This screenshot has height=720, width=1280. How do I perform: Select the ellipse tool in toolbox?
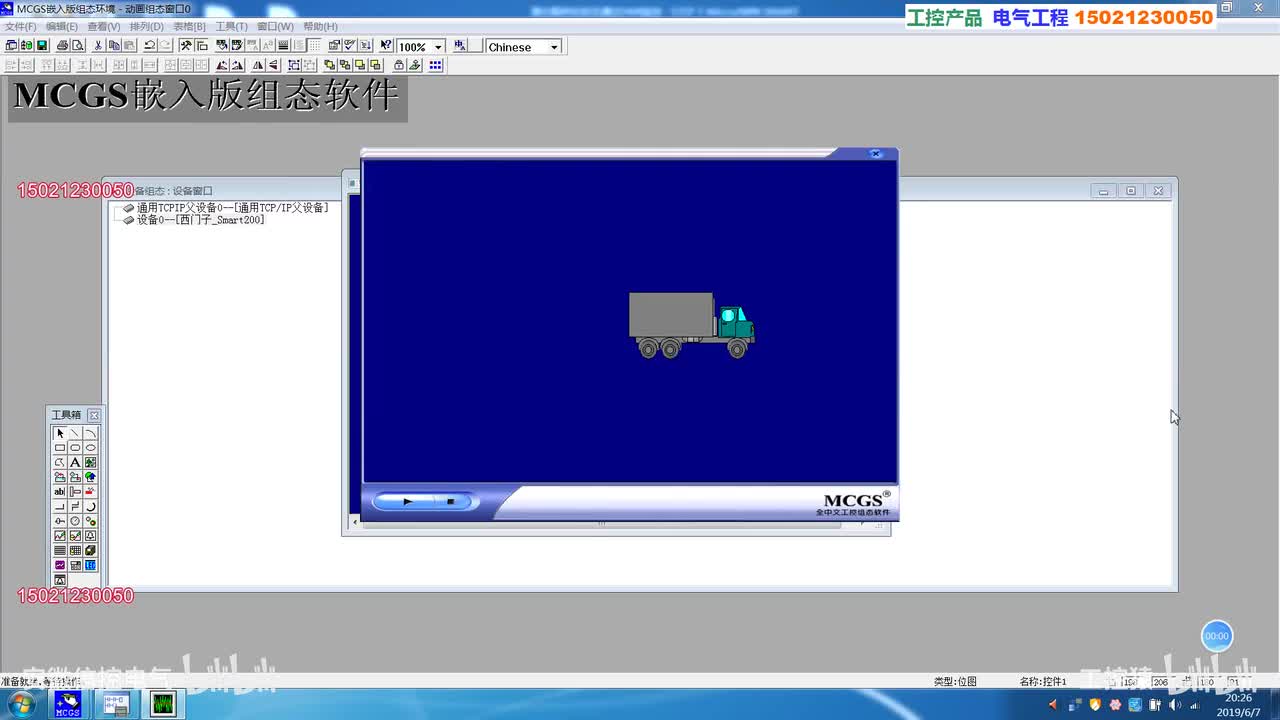[x=90, y=448]
